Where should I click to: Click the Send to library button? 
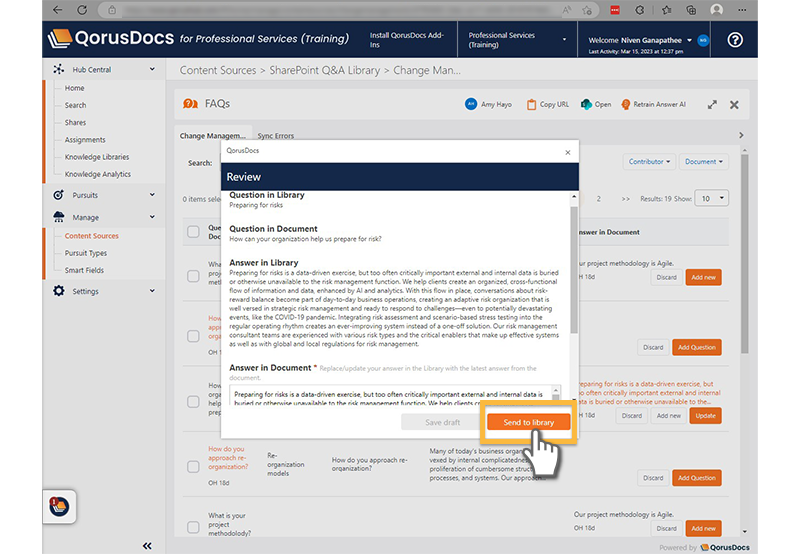click(529, 422)
